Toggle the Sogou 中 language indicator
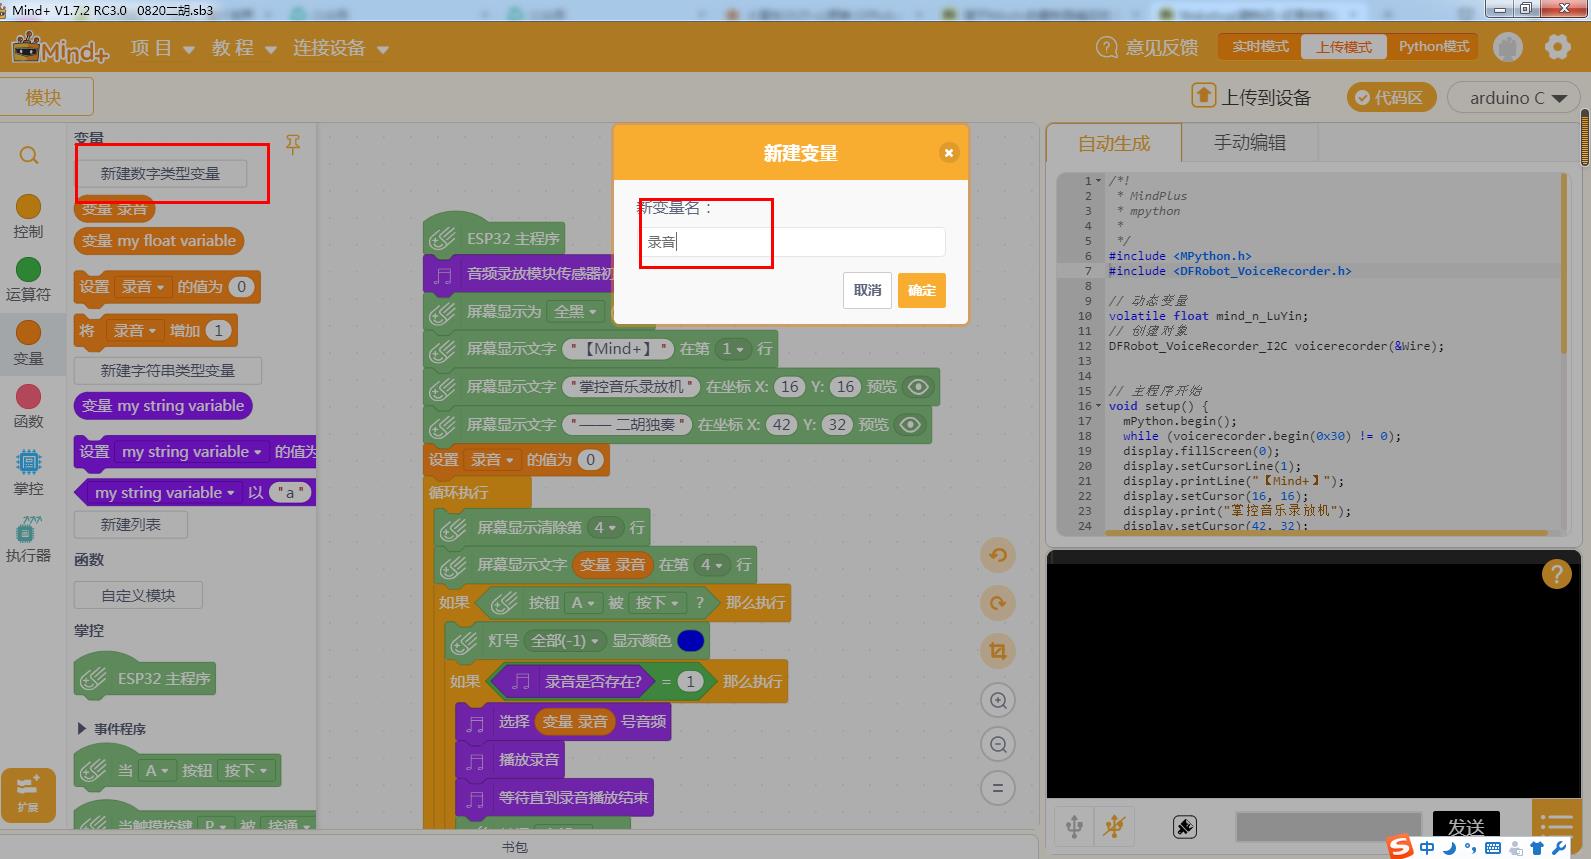 [x=1427, y=848]
